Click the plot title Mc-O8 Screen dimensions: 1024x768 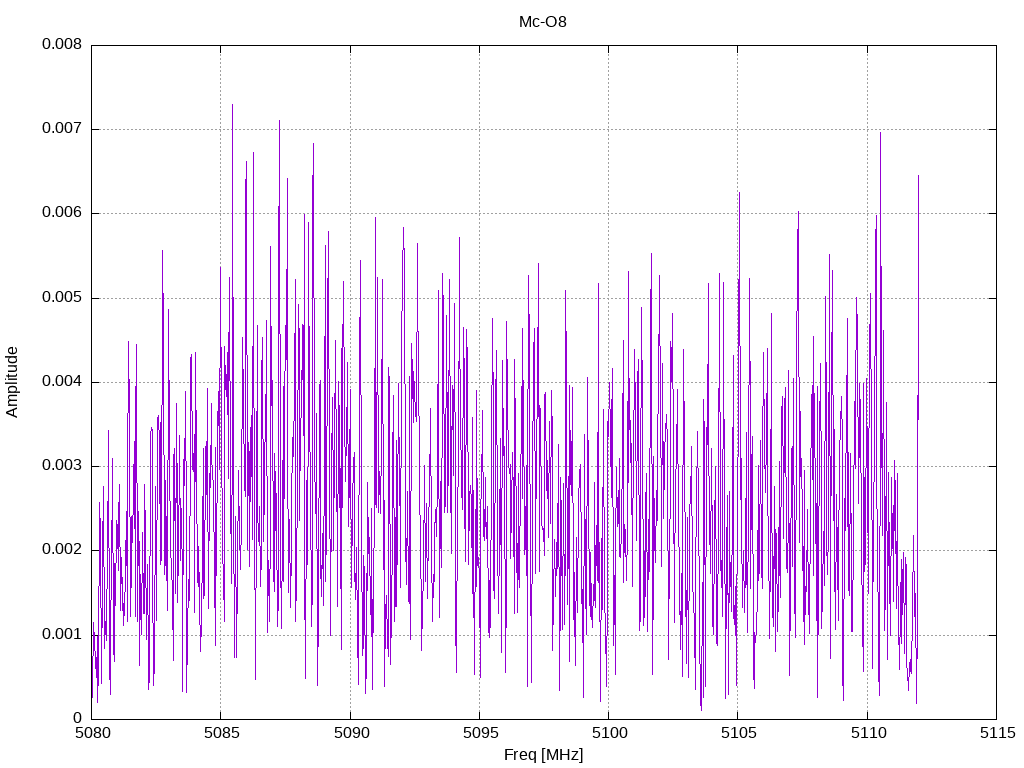coord(543,22)
